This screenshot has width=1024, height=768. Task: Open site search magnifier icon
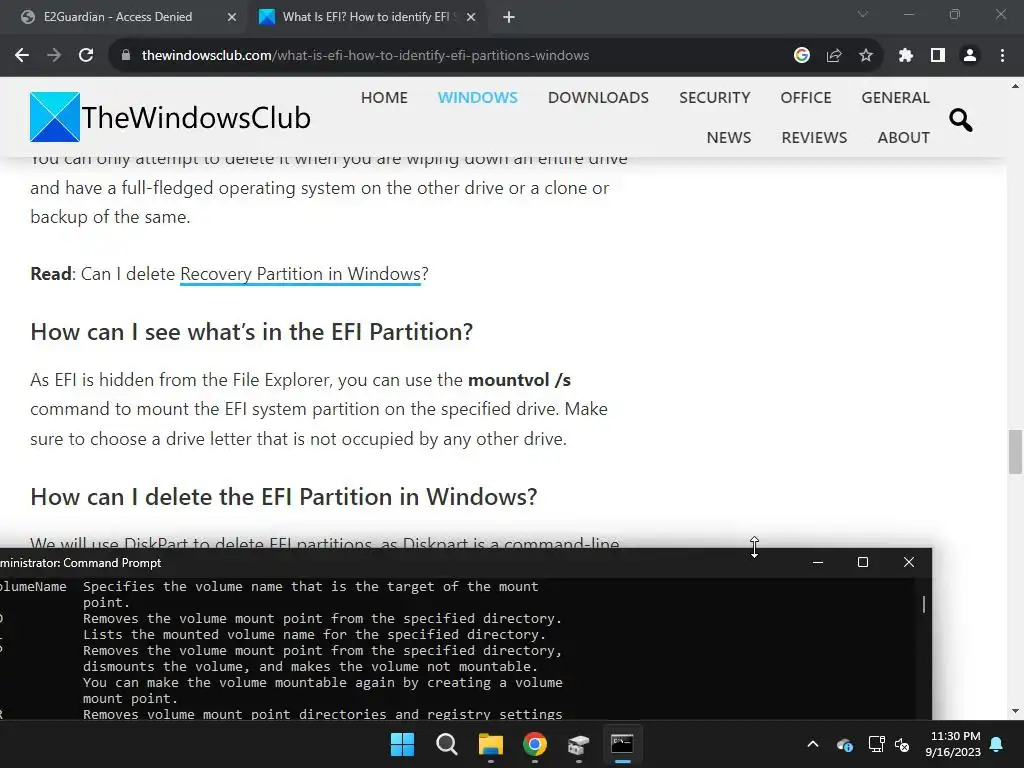coord(961,120)
